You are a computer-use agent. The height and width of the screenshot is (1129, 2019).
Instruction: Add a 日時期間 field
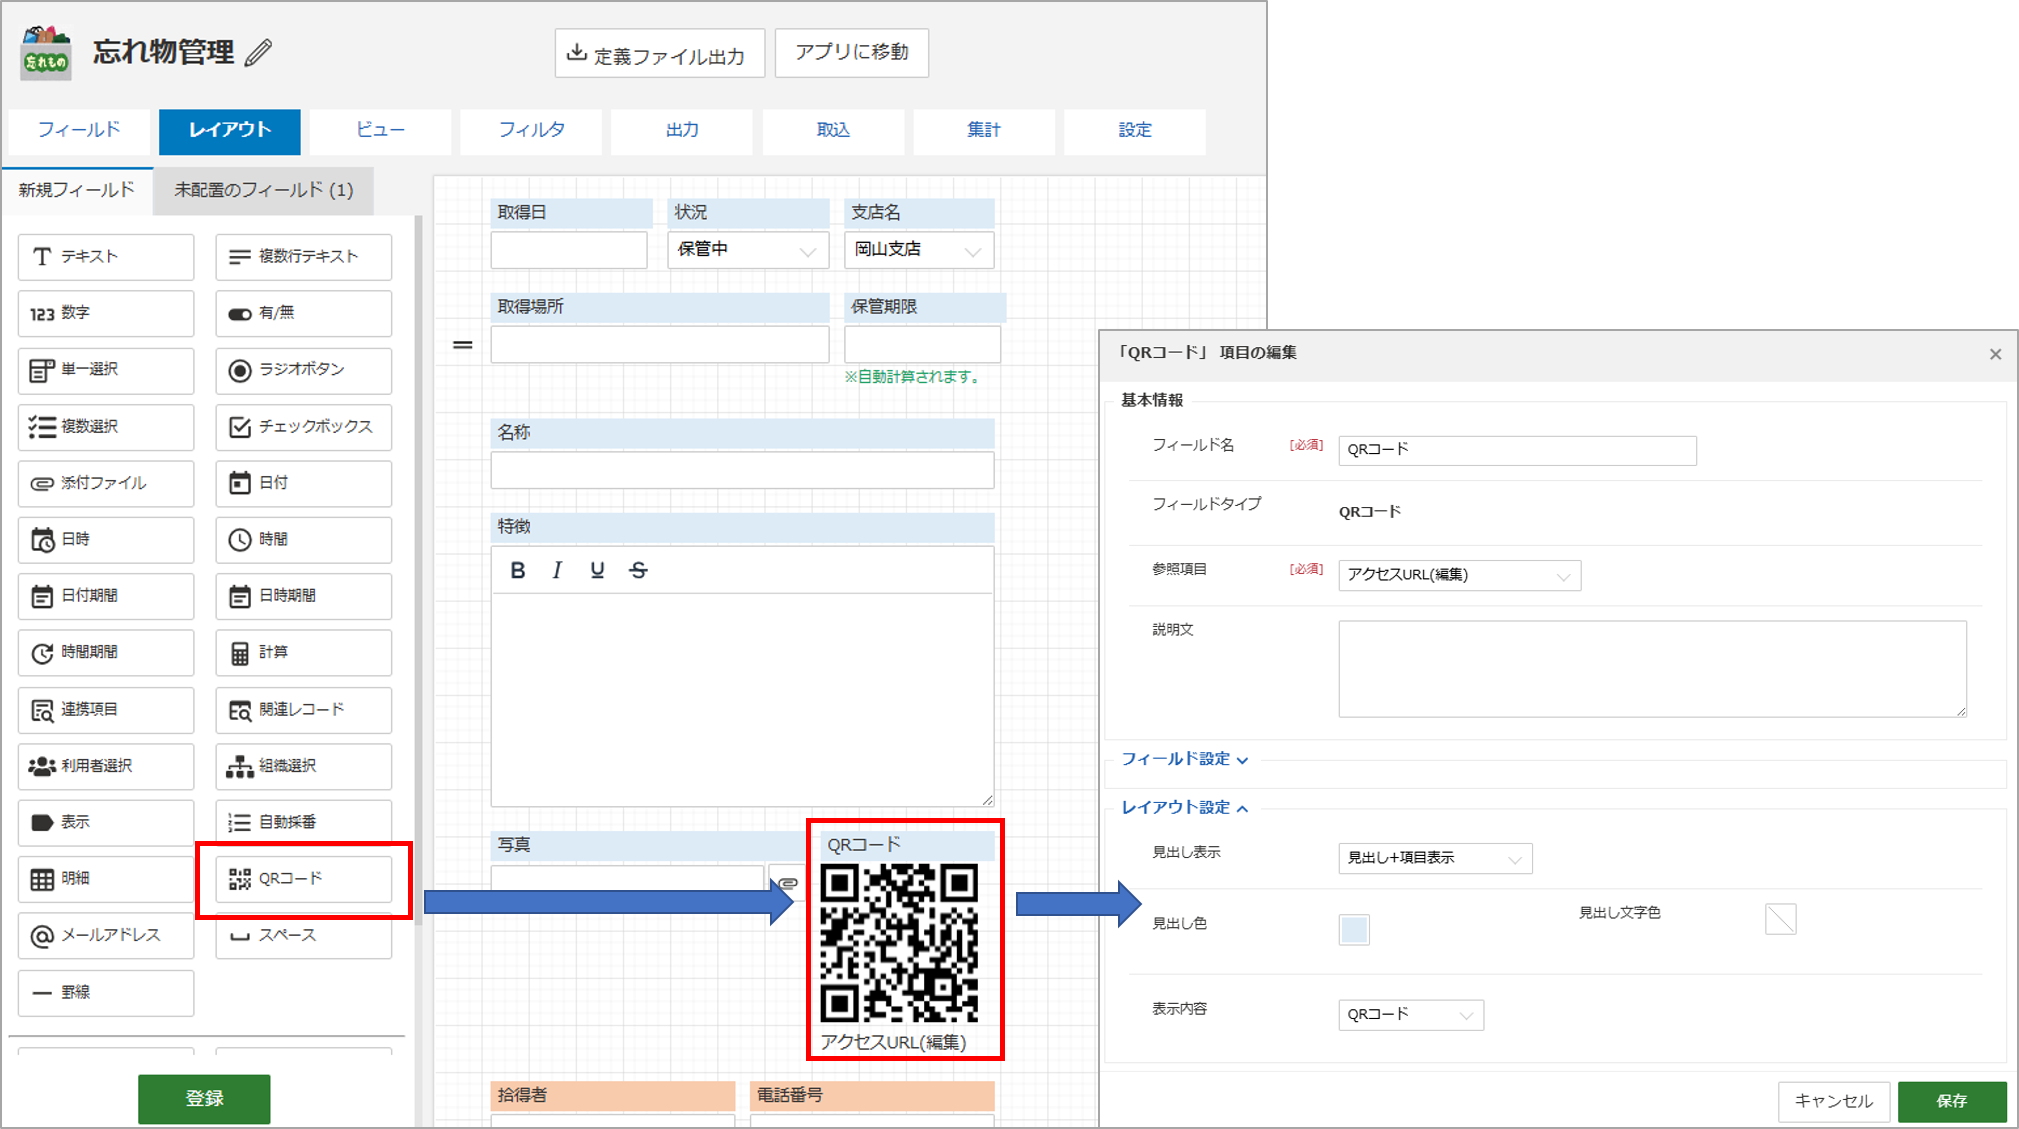tap(304, 596)
